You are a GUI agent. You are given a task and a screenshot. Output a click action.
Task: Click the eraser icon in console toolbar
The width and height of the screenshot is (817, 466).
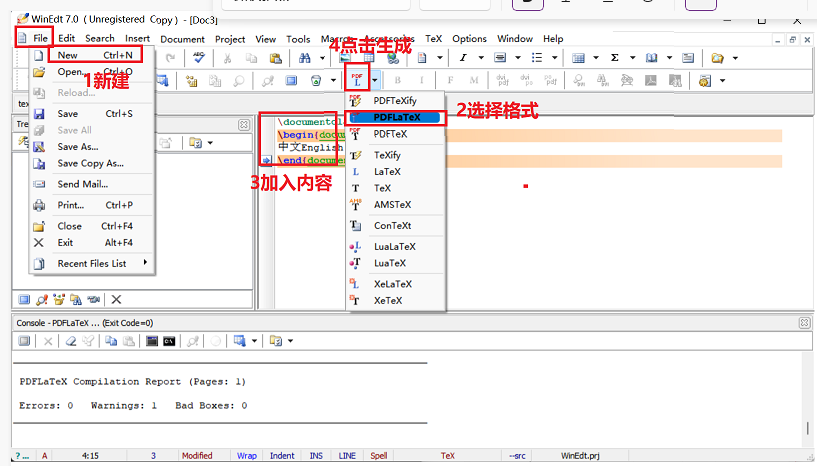pyautogui.click(x=71, y=341)
